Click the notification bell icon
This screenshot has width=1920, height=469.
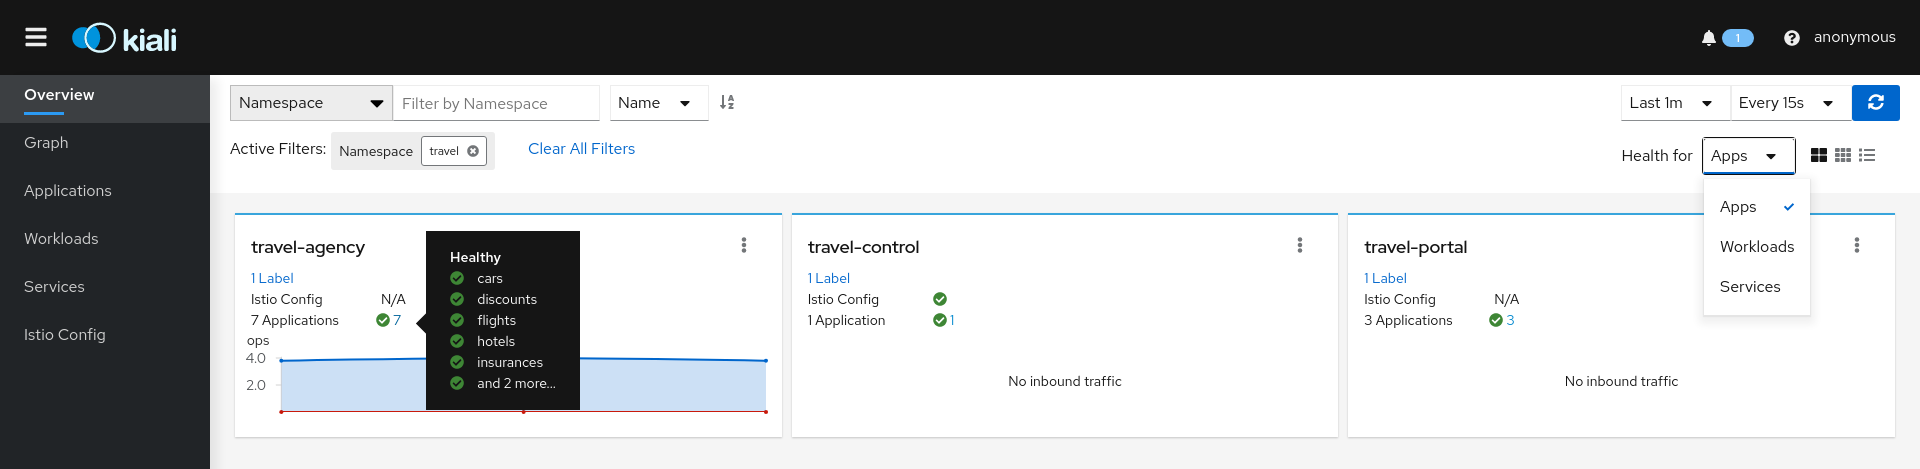(1708, 38)
